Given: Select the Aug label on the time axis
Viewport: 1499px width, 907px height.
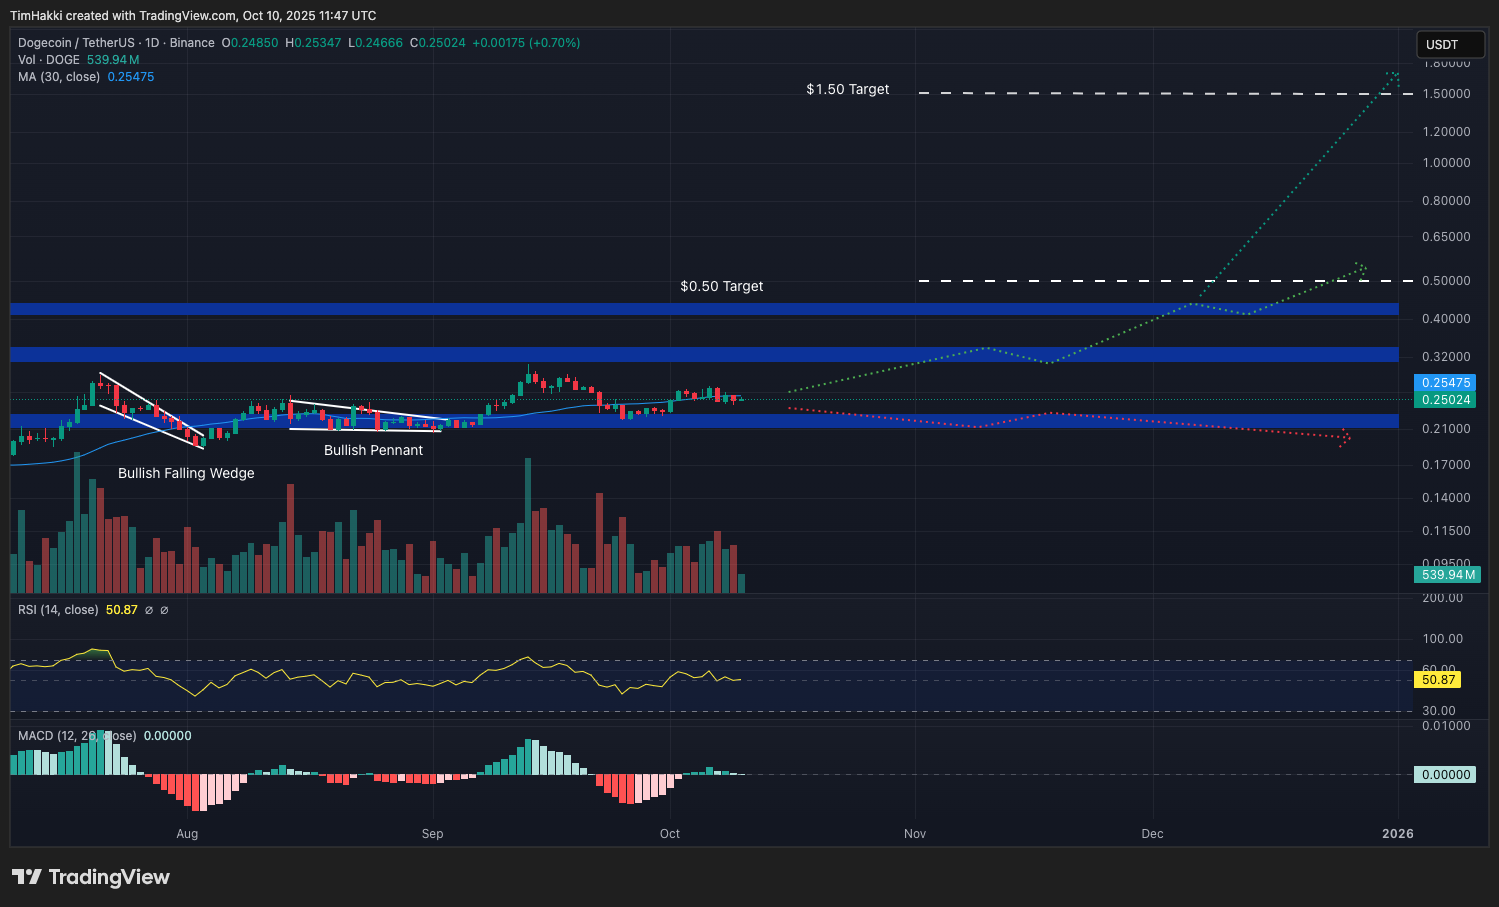Looking at the screenshot, I should (x=187, y=833).
